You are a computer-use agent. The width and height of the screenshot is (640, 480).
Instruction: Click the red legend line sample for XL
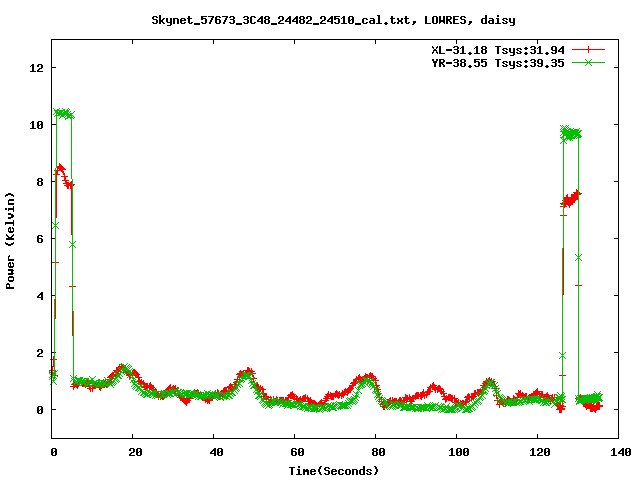pos(588,50)
